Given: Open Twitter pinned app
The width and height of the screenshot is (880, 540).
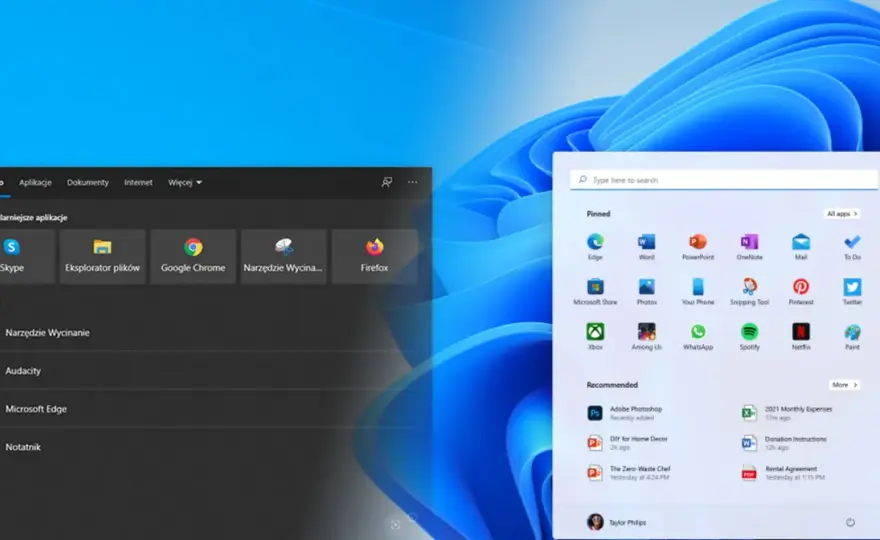Looking at the screenshot, I should pos(852,292).
